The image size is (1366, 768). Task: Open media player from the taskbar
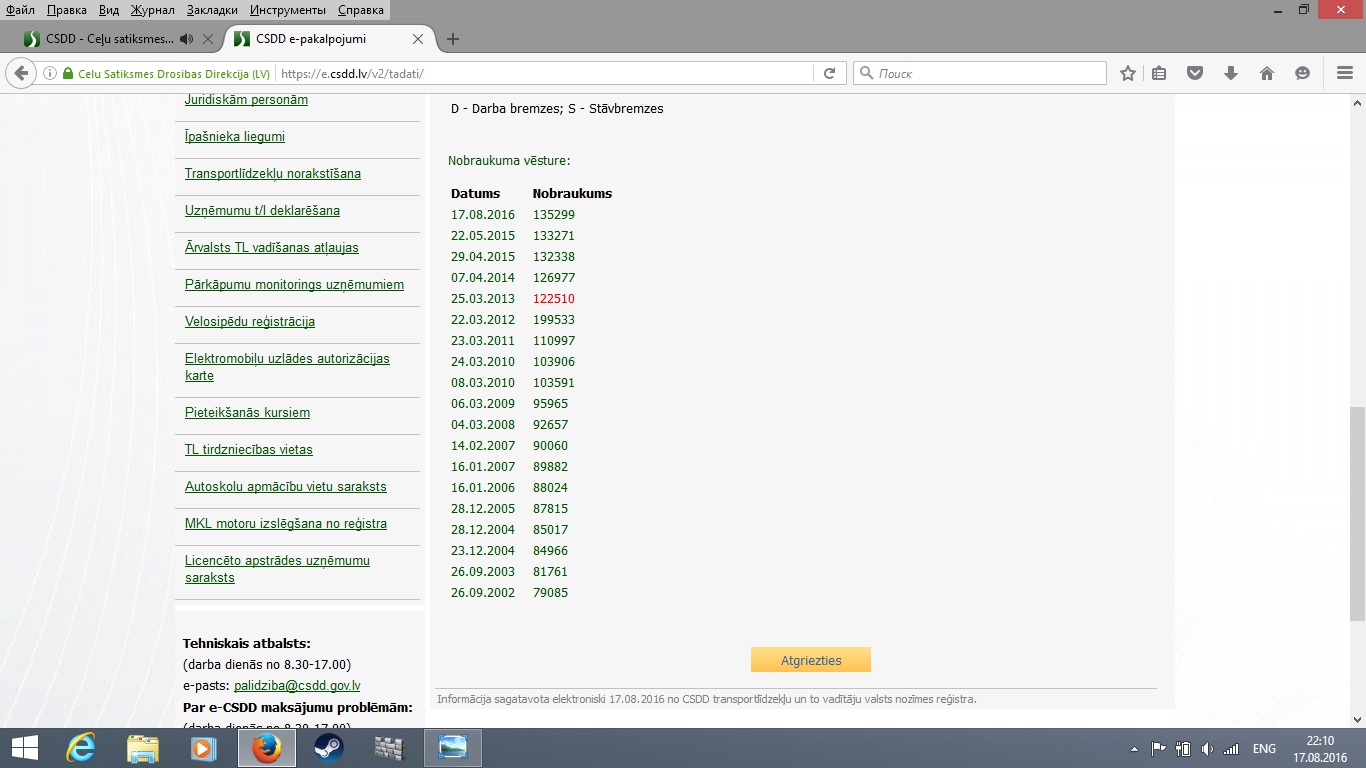204,748
